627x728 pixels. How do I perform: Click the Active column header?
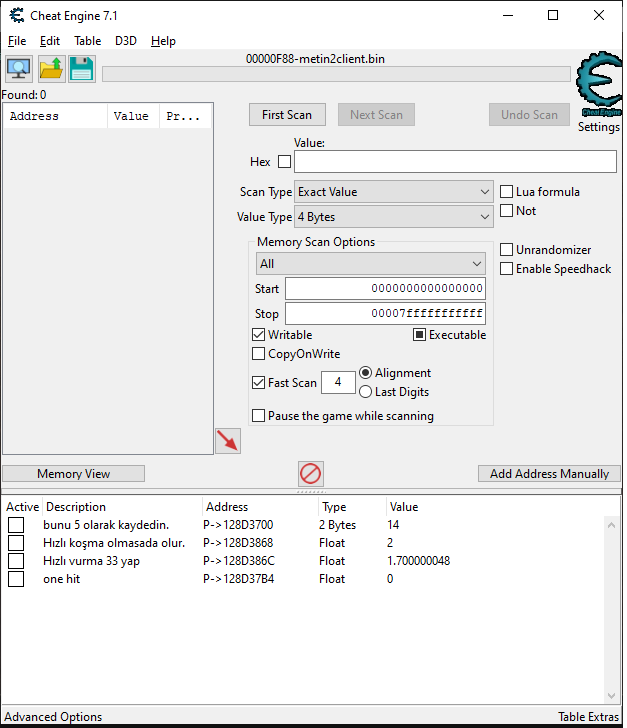22,507
